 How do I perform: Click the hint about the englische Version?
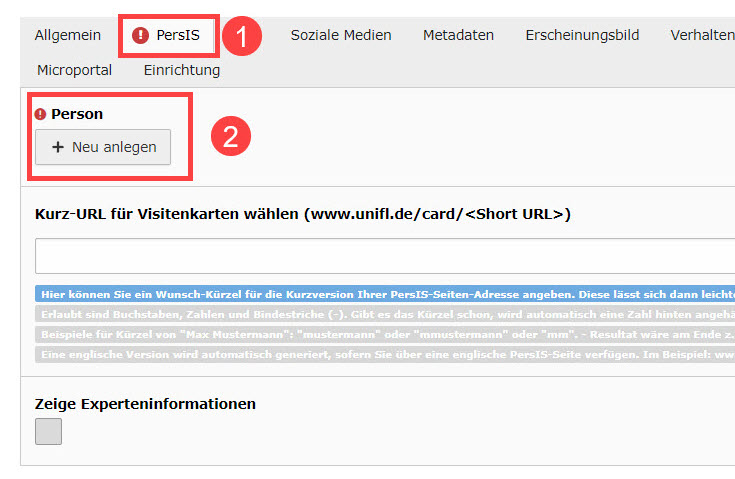tap(385, 354)
